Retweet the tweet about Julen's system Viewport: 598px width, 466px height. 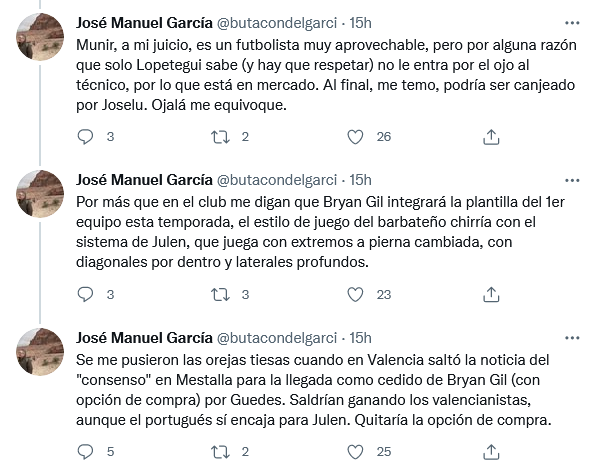click(x=220, y=294)
